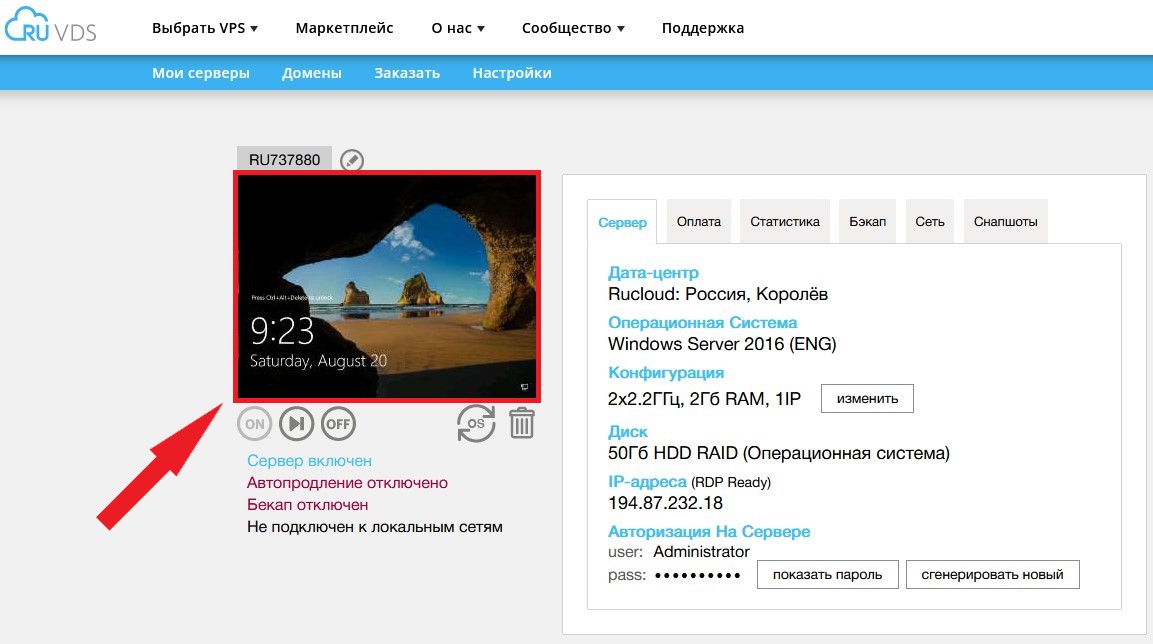Power on server with ON icon
The height and width of the screenshot is (644, 1153).
[x=254, y=423]
